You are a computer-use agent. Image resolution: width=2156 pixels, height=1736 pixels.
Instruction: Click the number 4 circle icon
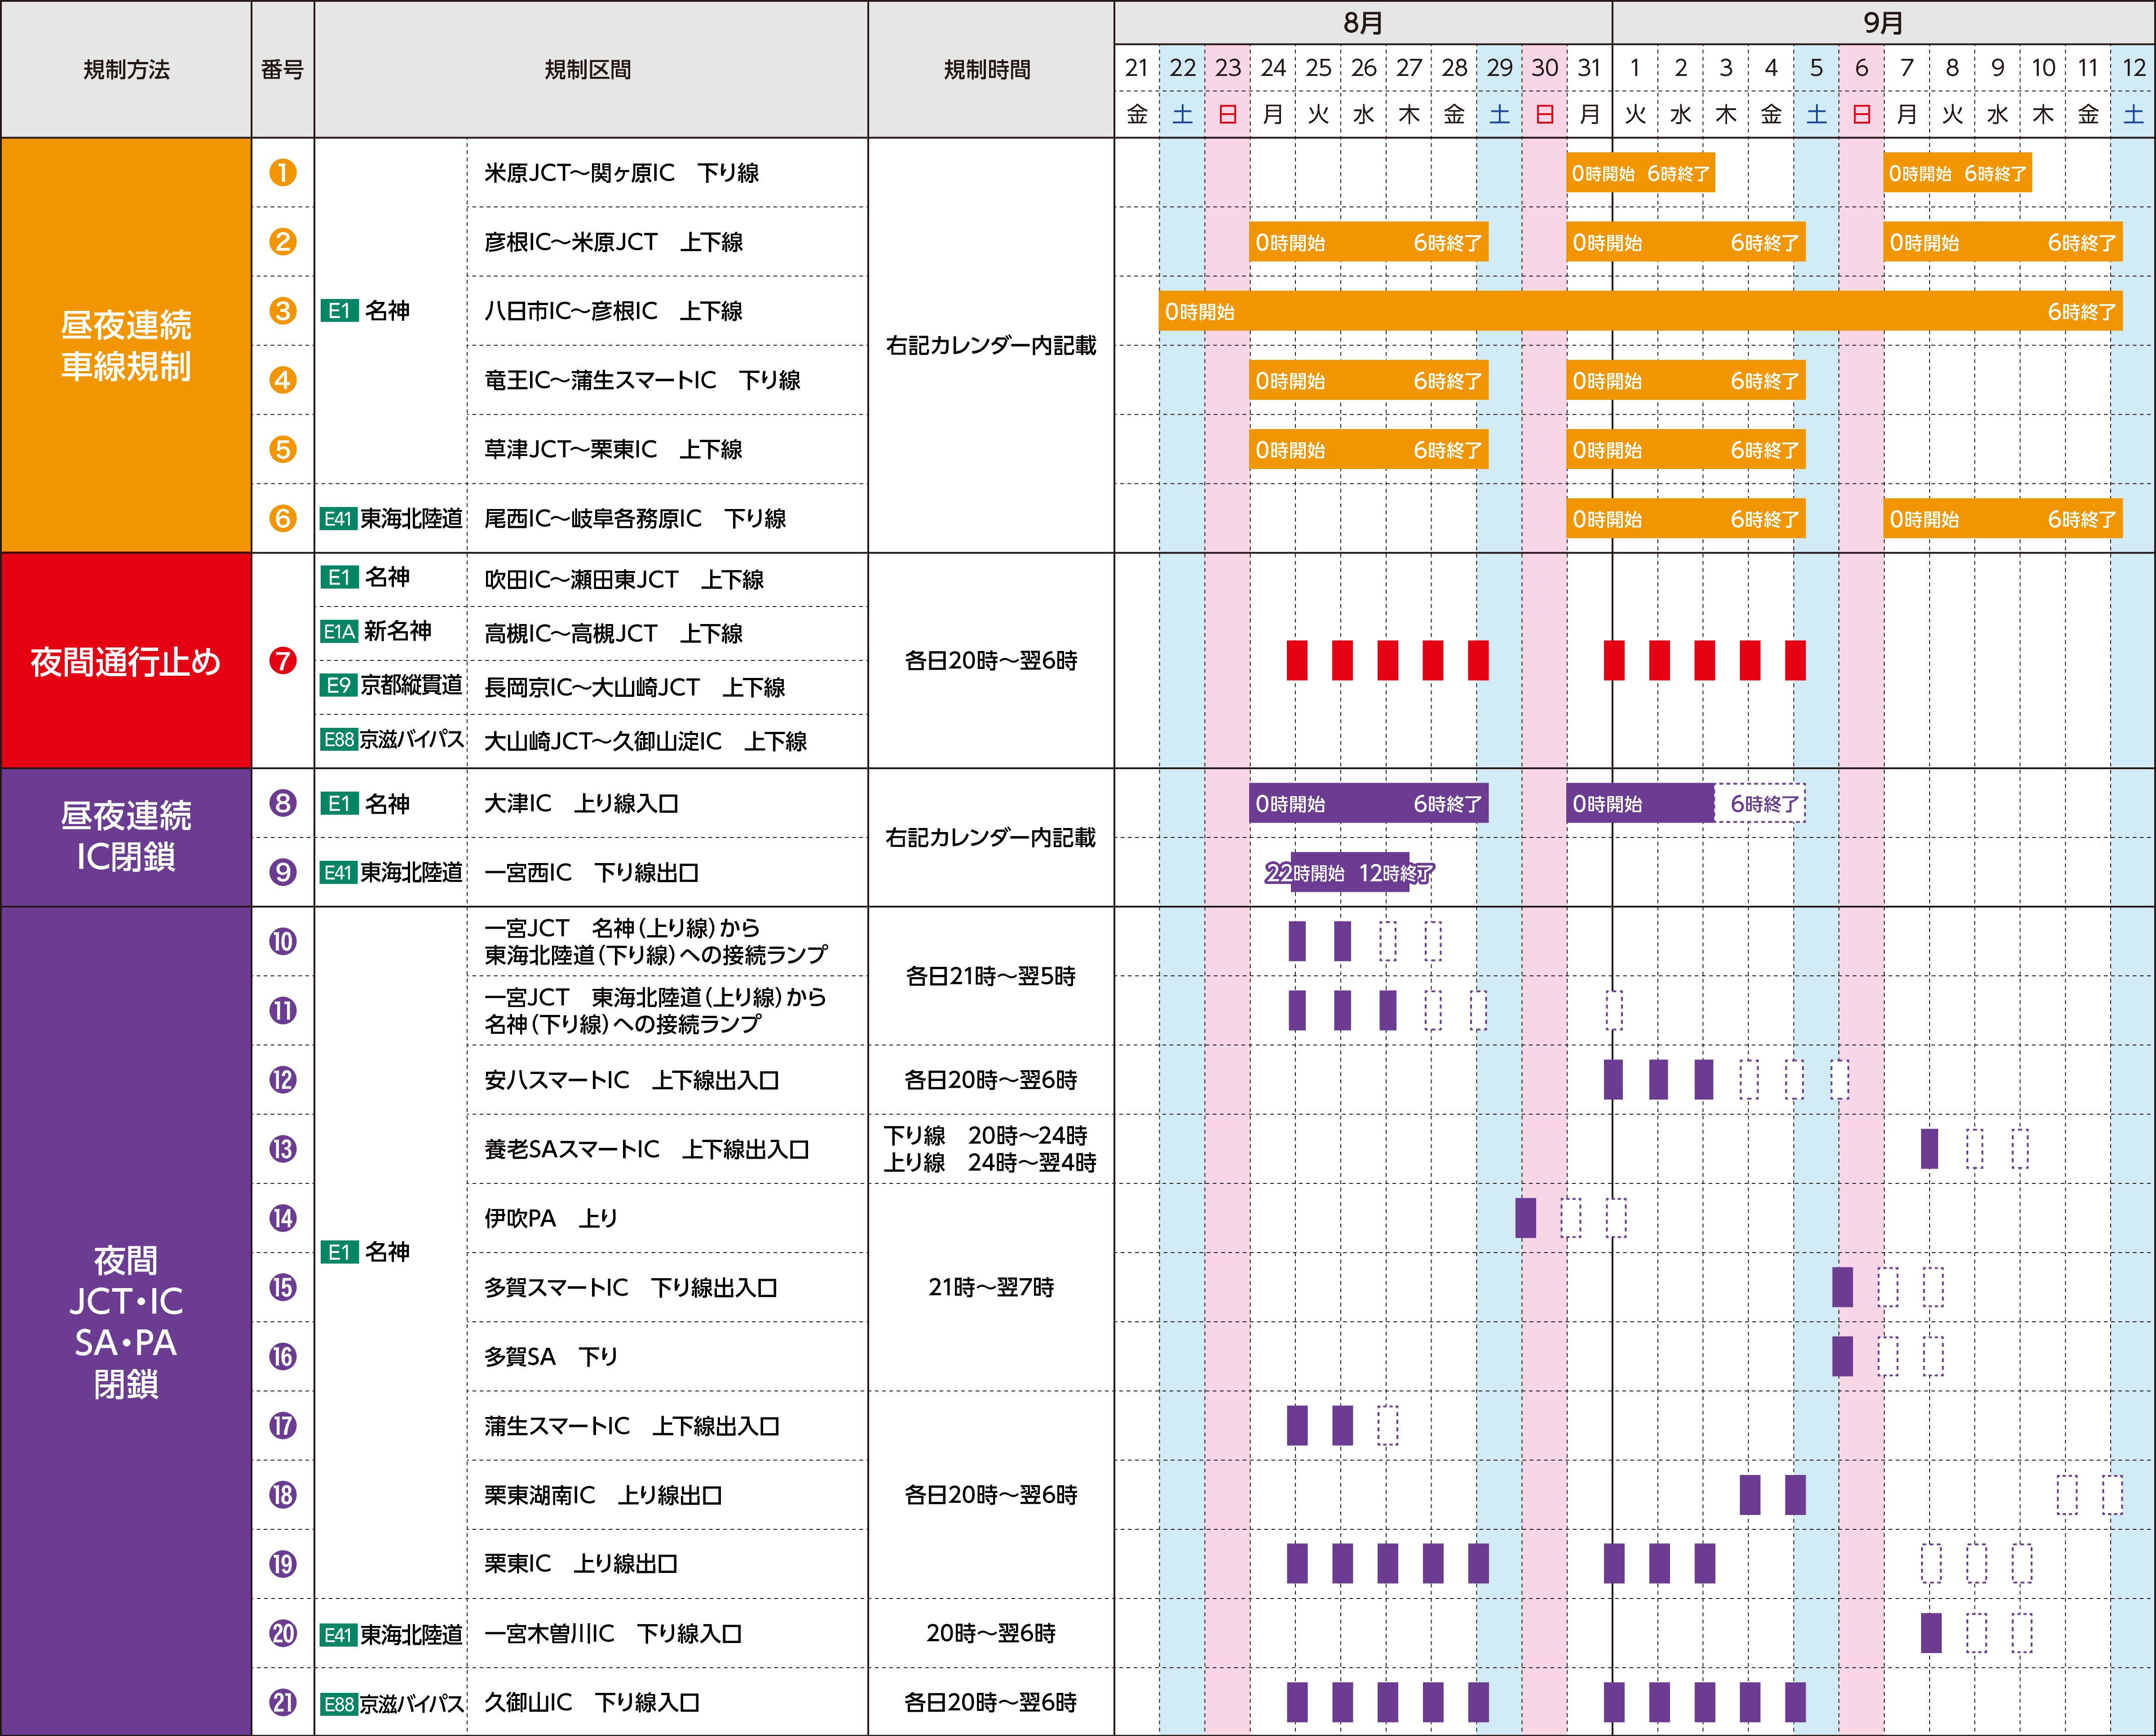283,380
